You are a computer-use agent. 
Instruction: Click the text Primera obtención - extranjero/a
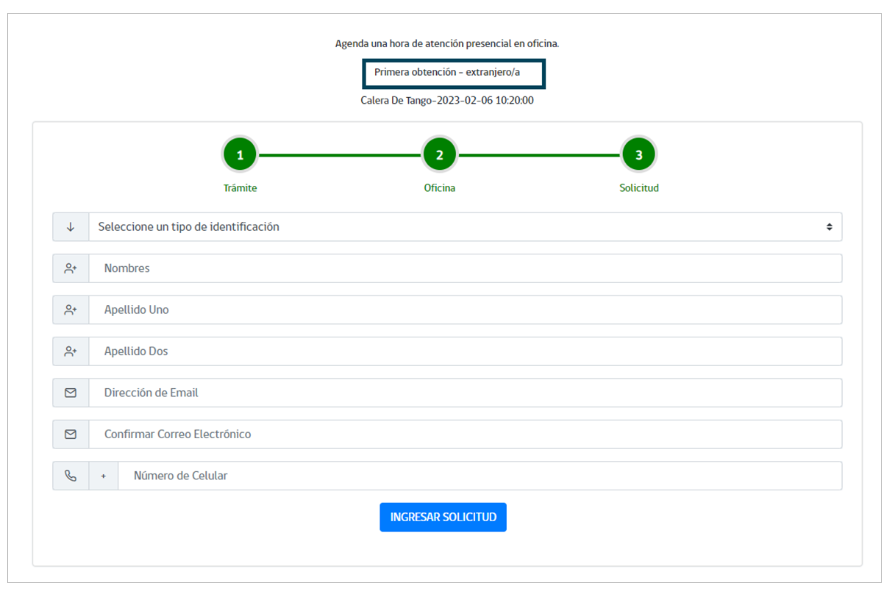pos(447,73)
